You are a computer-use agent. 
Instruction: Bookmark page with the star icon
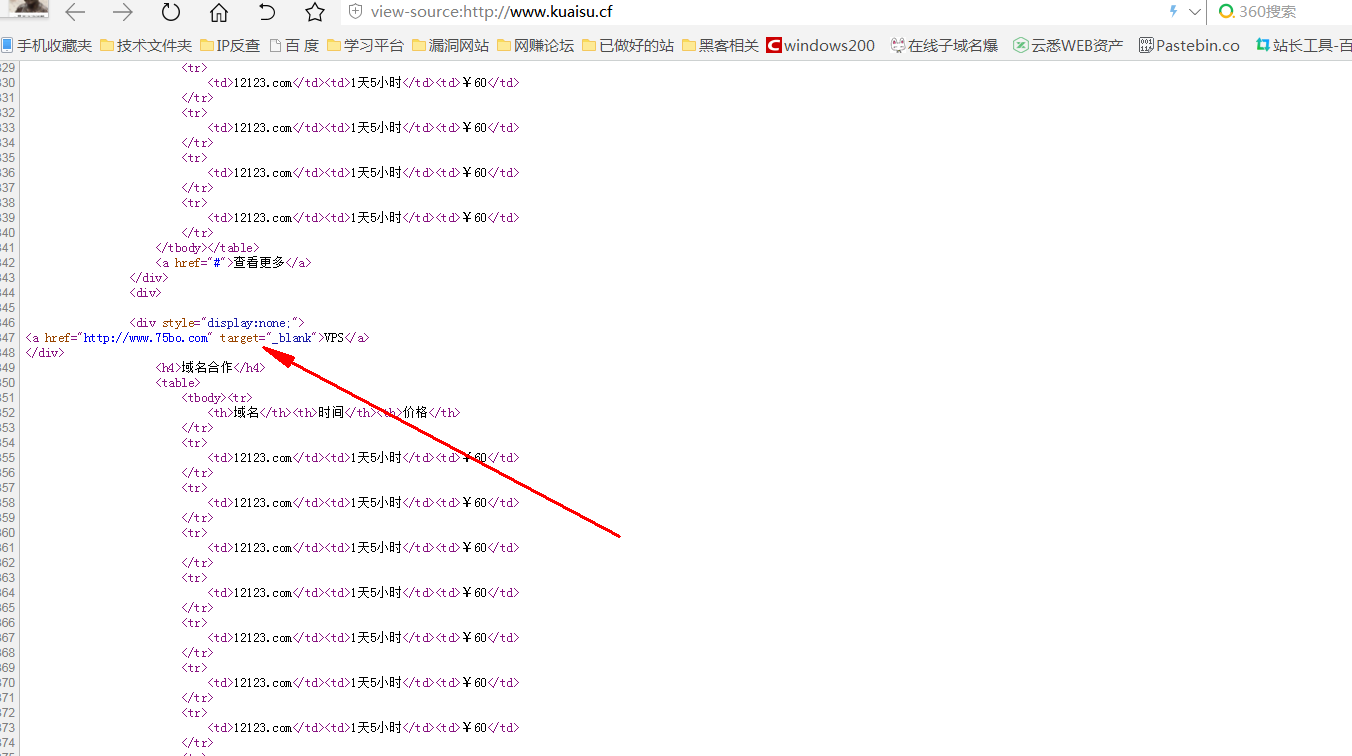[315, 12]
